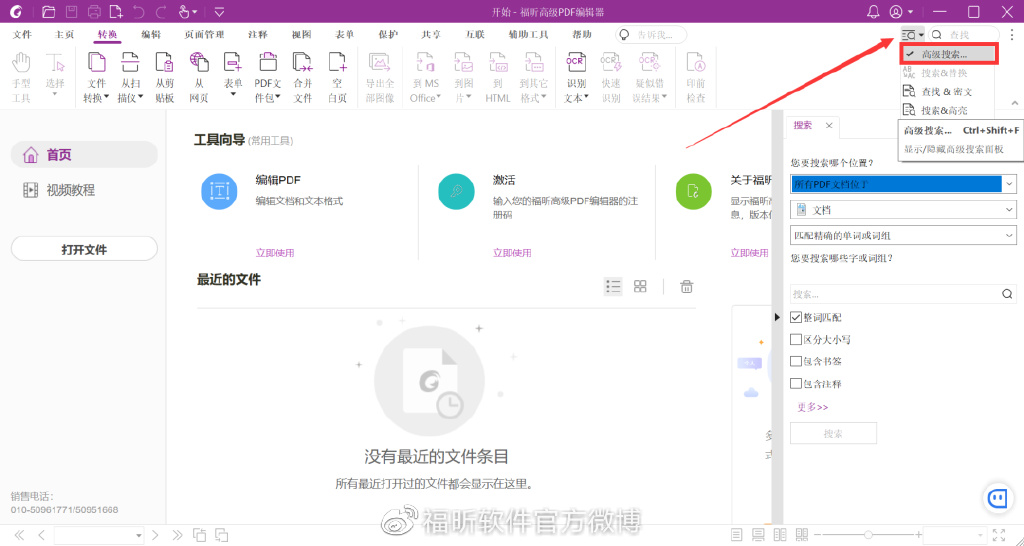Switch to the Page Management (页面管理) tab

[204, 35]
